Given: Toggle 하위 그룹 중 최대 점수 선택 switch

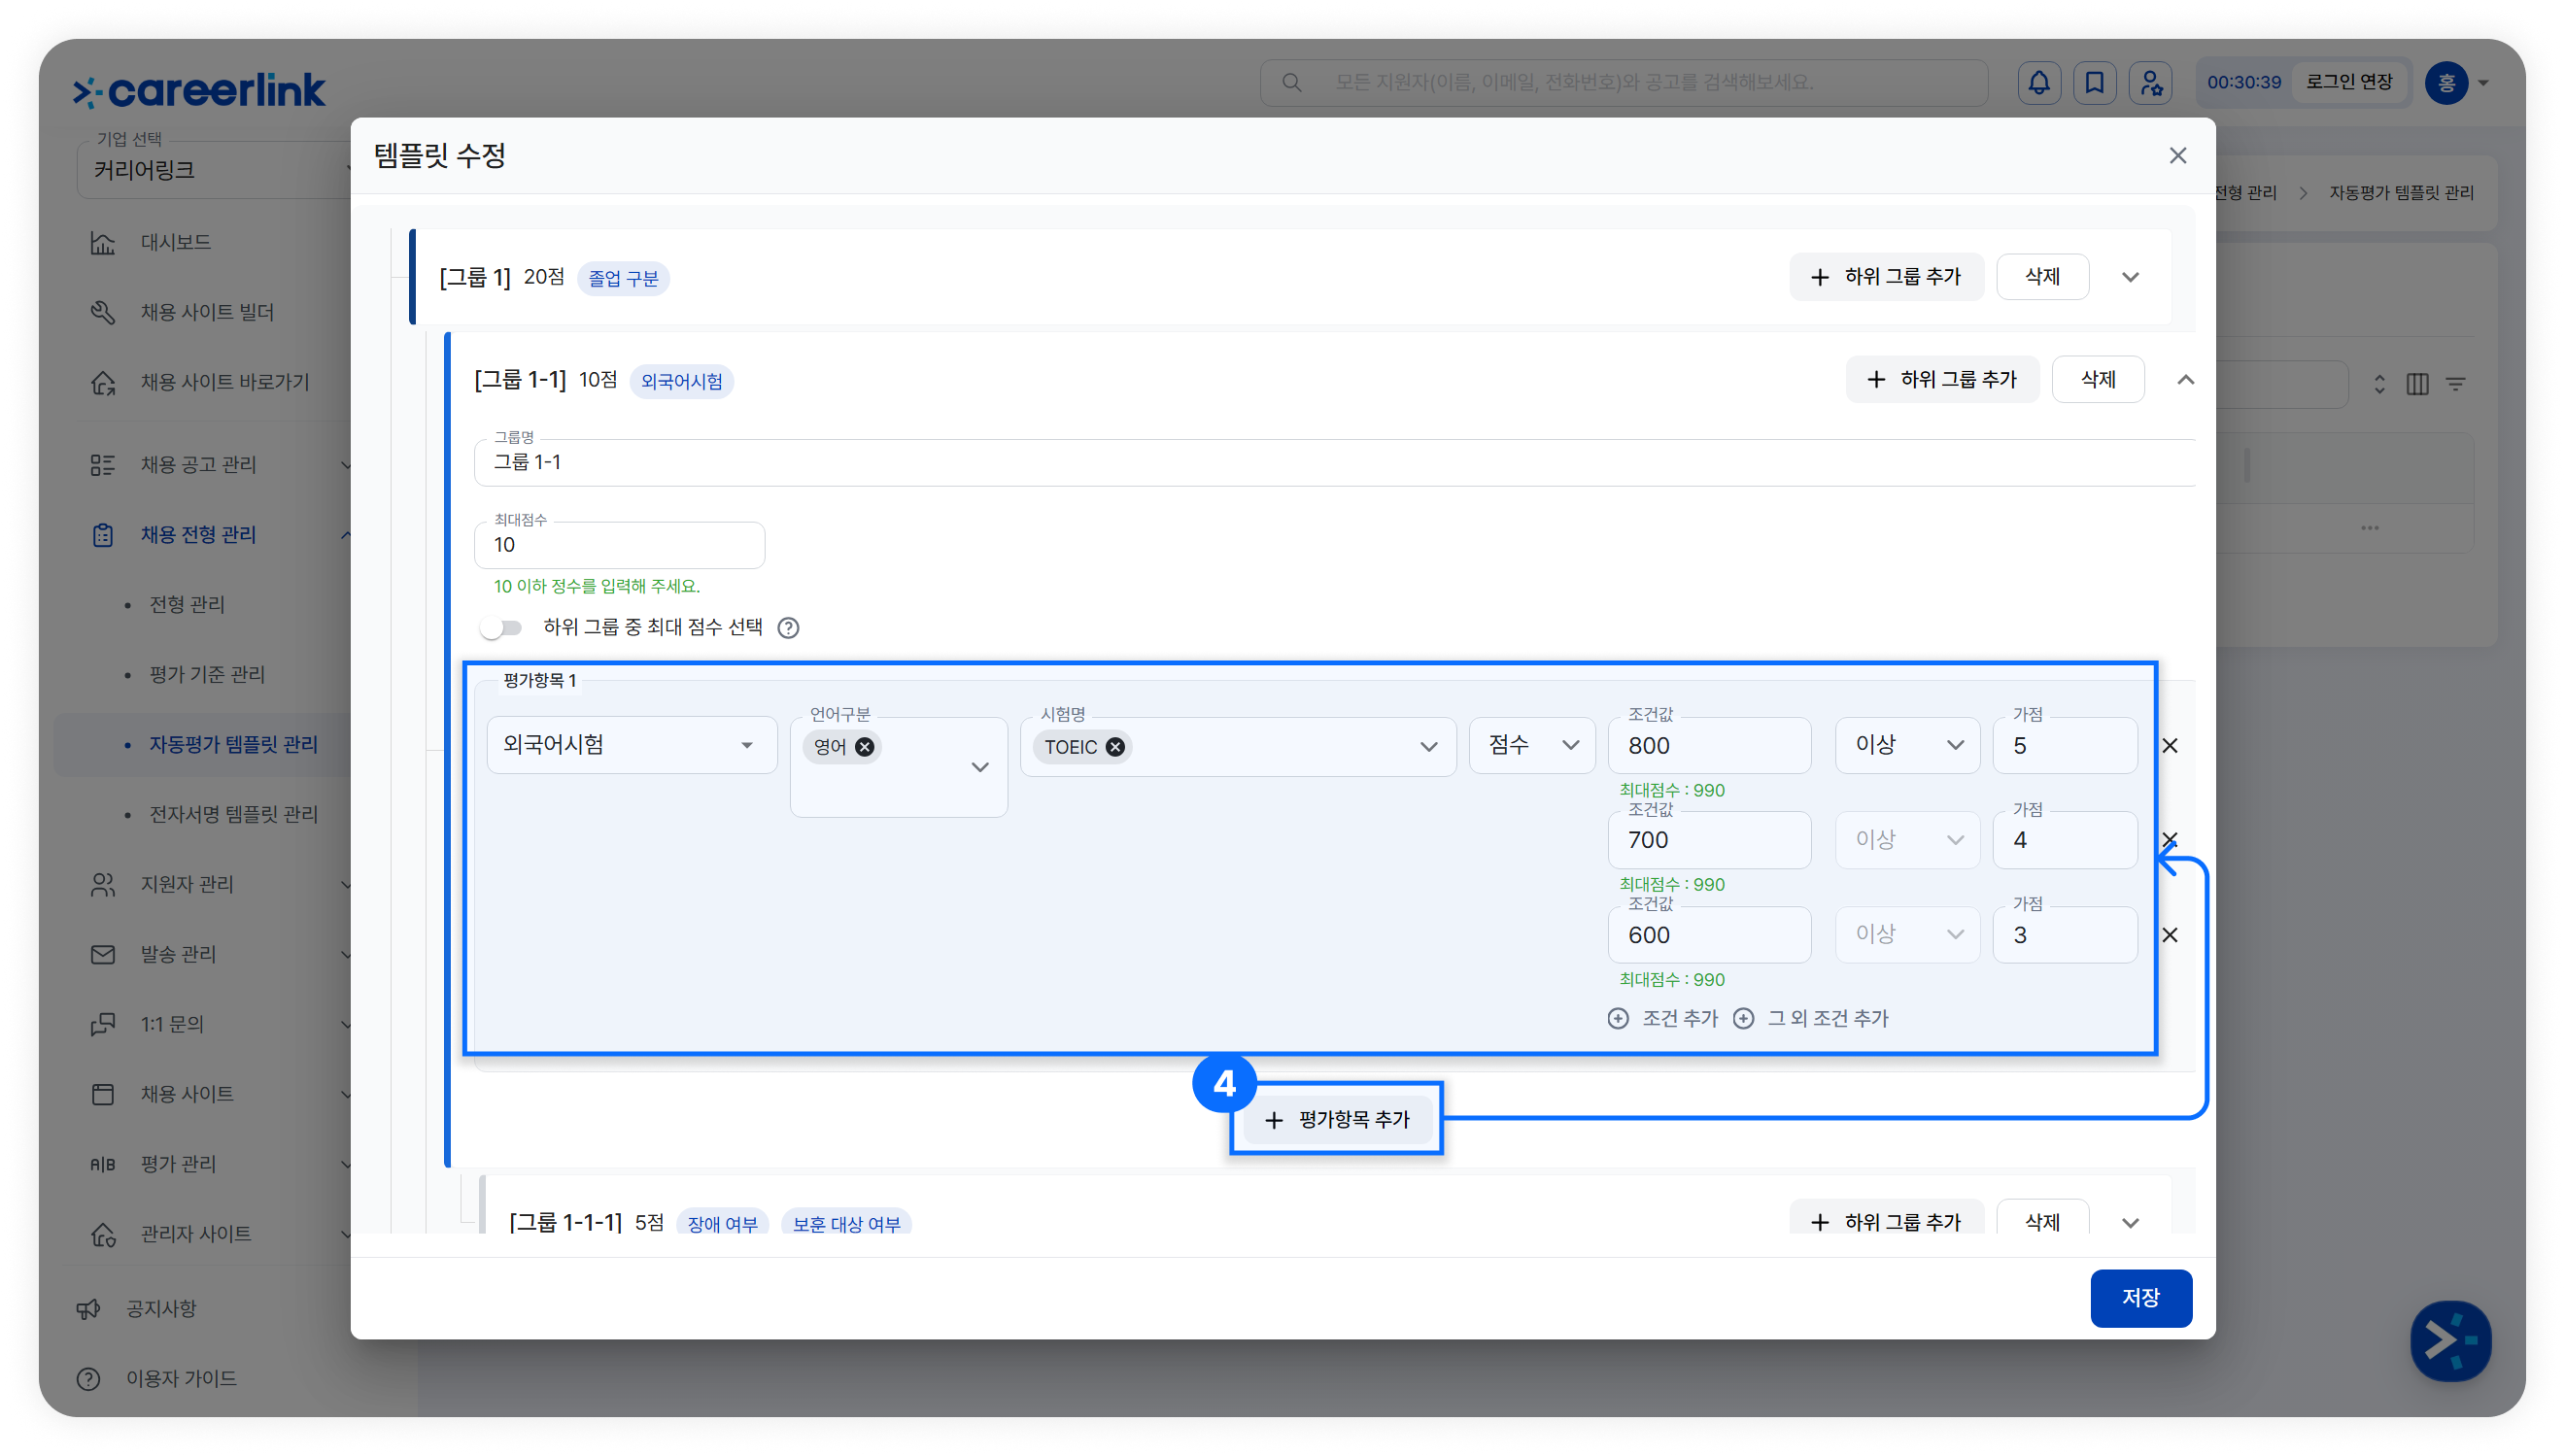Looking at the screenshot, I should [x=500, y=628].
